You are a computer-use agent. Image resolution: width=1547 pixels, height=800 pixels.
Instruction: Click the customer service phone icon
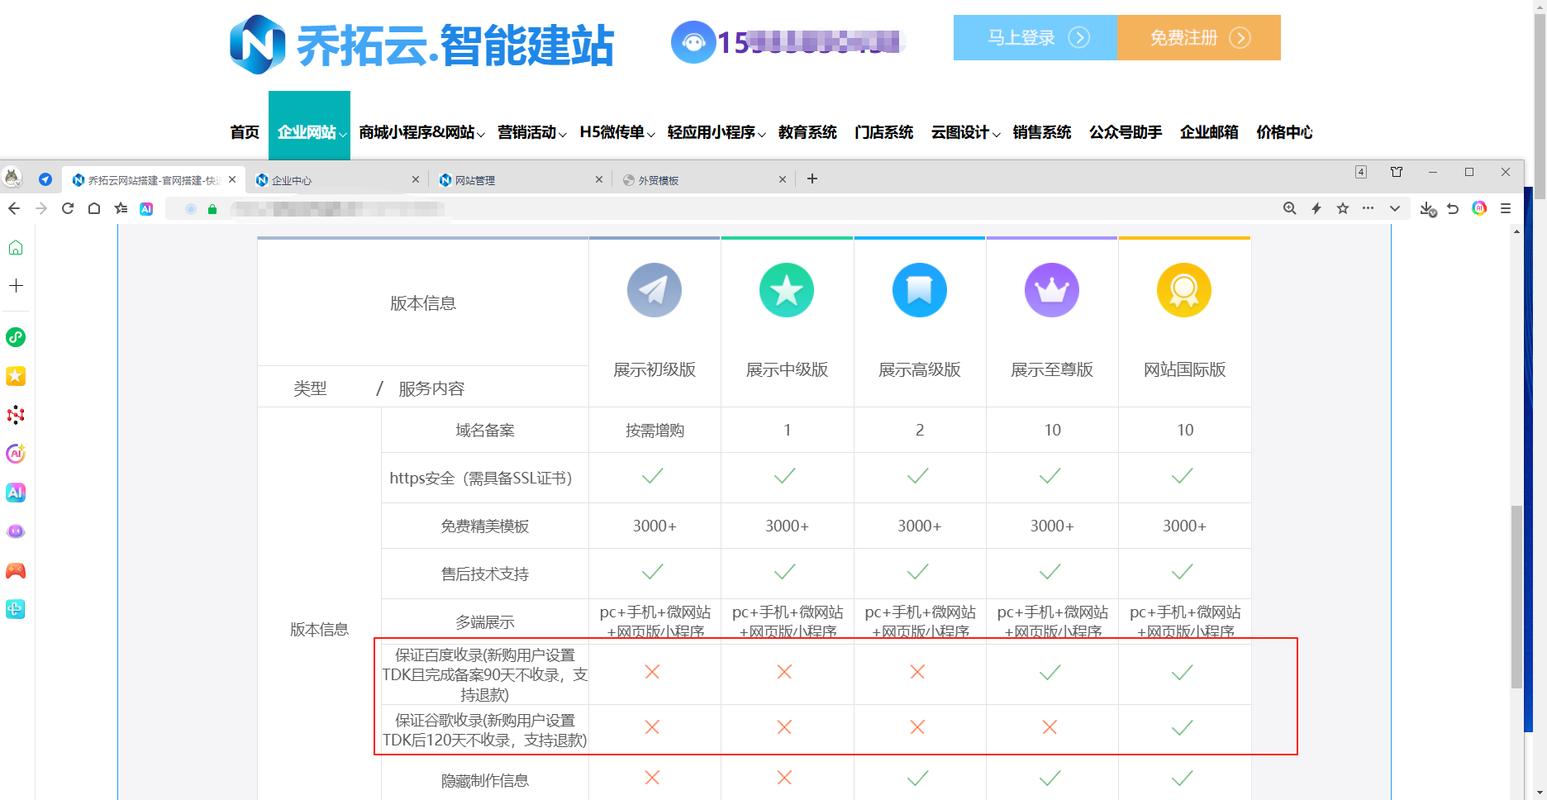693,42
